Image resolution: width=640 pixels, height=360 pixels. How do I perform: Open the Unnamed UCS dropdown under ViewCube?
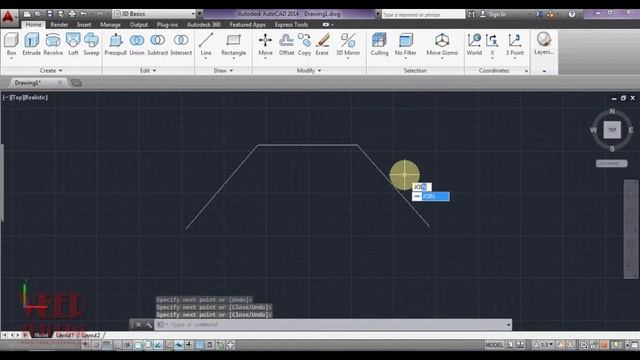[611, 163]
